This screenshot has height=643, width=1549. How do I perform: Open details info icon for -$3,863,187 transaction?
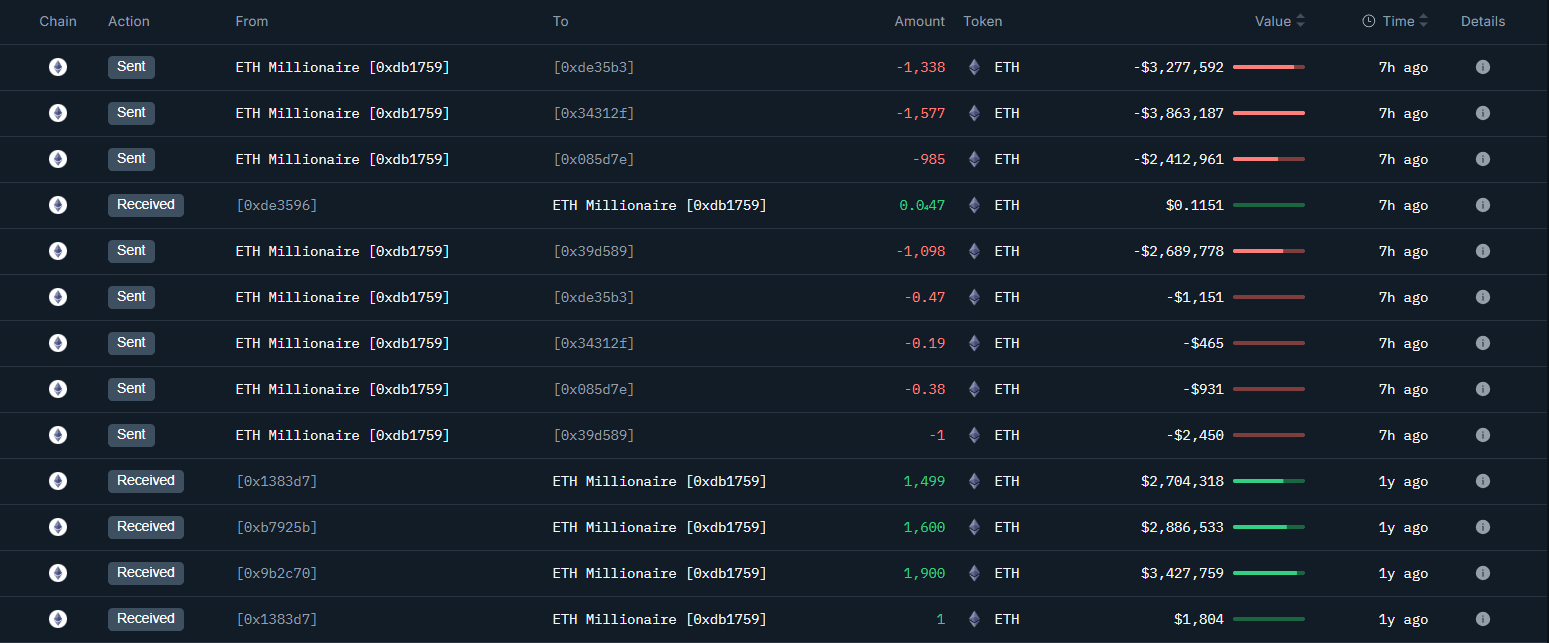(1482, 113)
